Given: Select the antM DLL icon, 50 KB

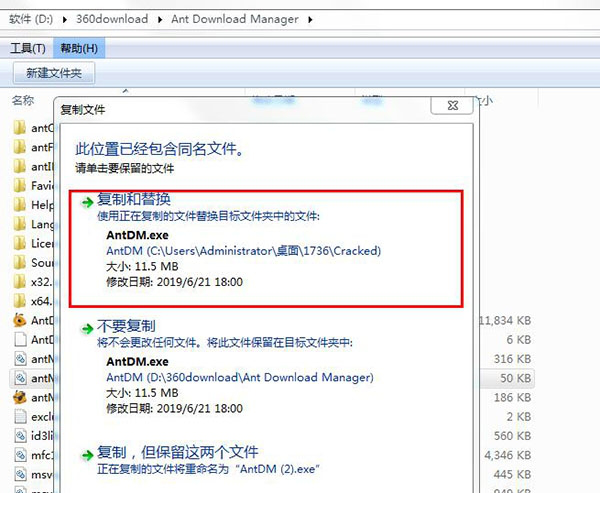Looking at the screenshot, I should (20, 378).
